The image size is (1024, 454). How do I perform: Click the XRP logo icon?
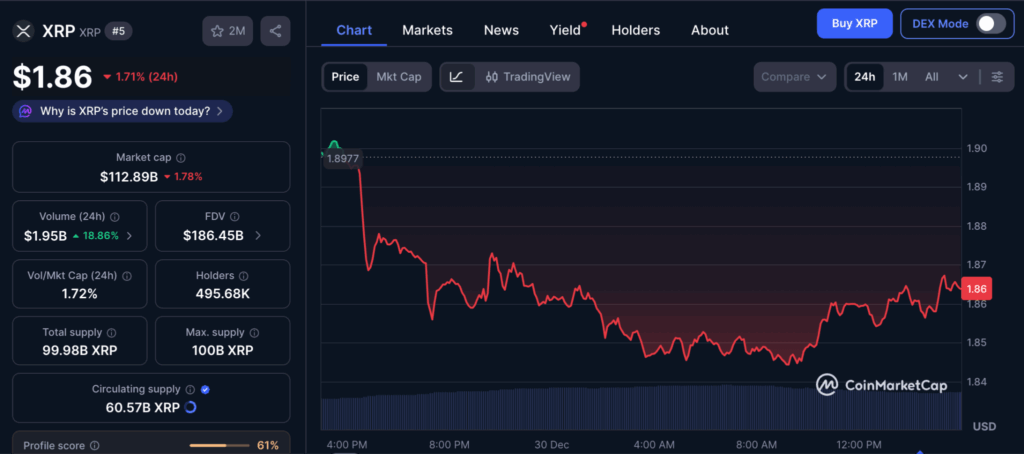(23, 31)
